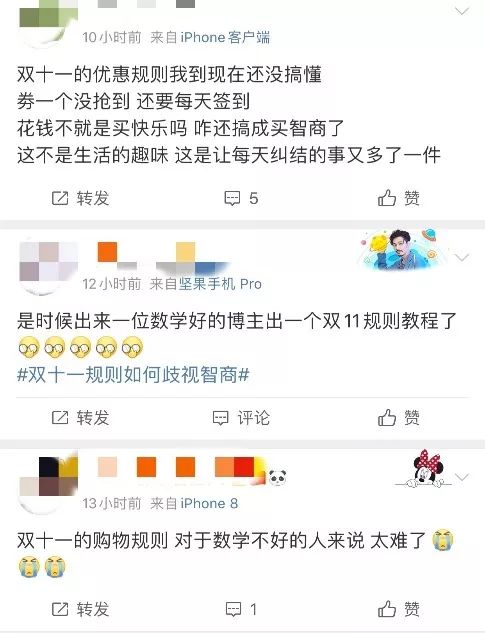Like the first post about 双十一优惠规则
Screen dimensions: 485x633
click(x=399, y=198)
